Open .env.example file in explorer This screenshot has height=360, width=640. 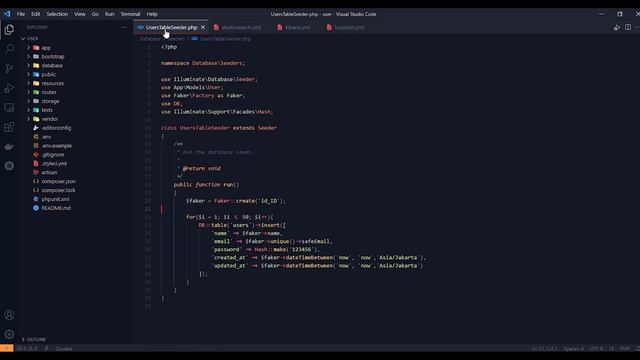57,146
